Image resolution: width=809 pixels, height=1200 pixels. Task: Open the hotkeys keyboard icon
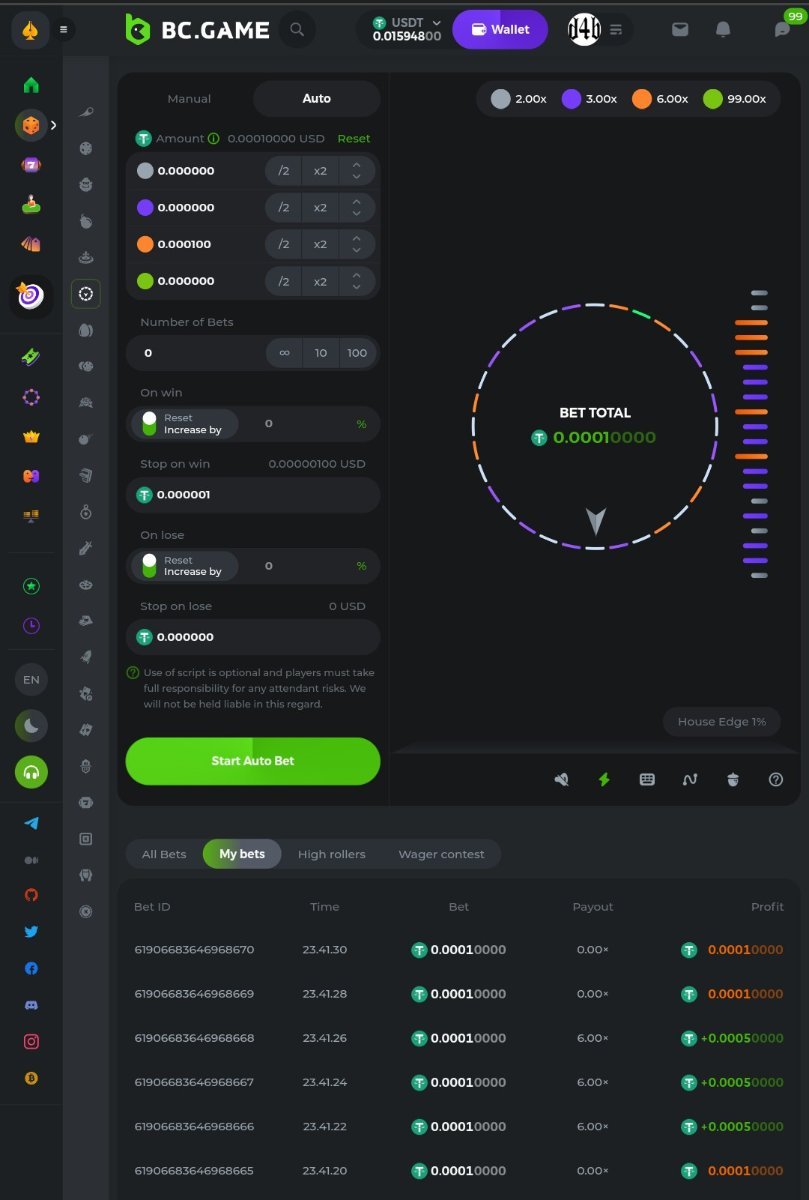647,780
